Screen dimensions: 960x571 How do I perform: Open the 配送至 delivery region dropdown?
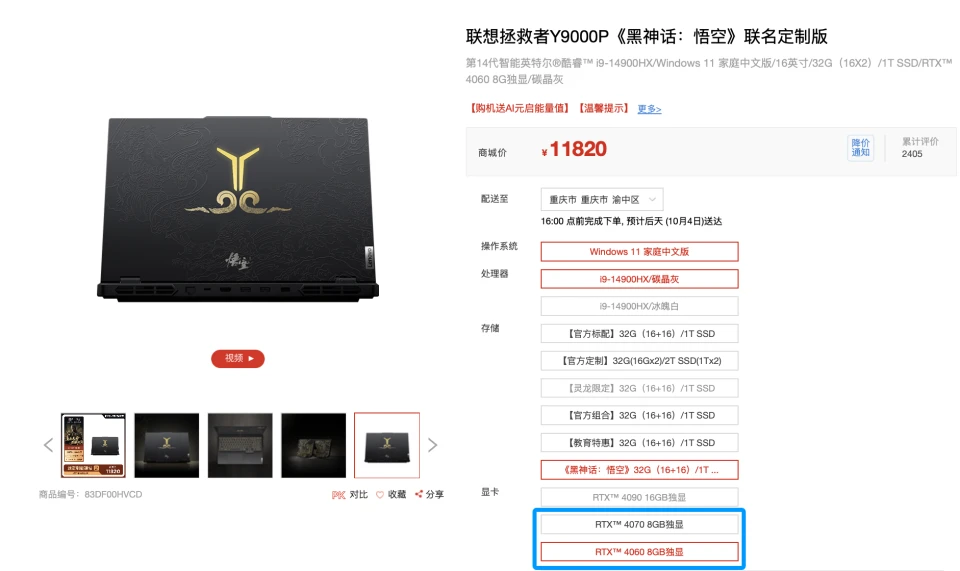click(x=602, y=200)
